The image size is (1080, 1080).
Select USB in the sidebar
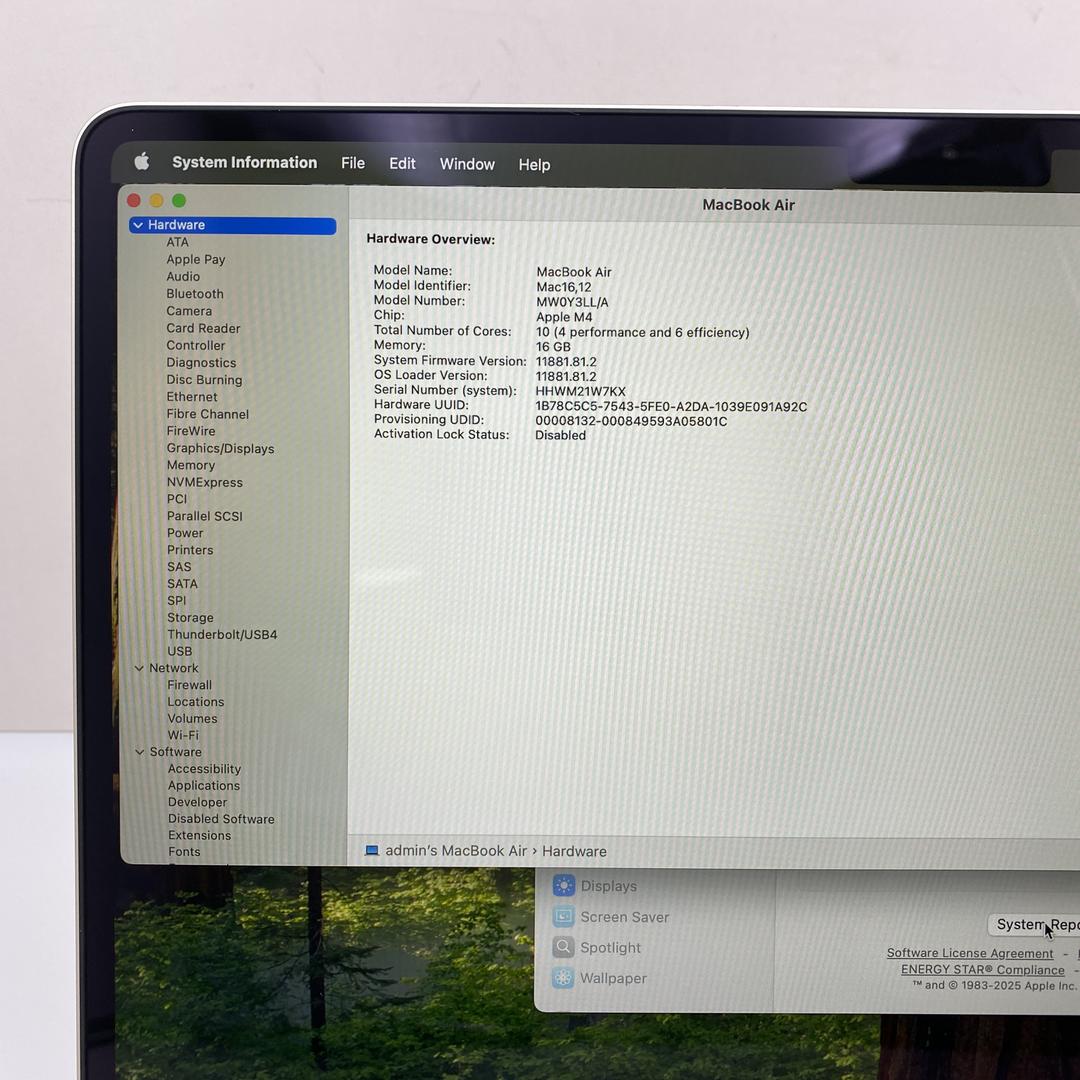point(180,652)
